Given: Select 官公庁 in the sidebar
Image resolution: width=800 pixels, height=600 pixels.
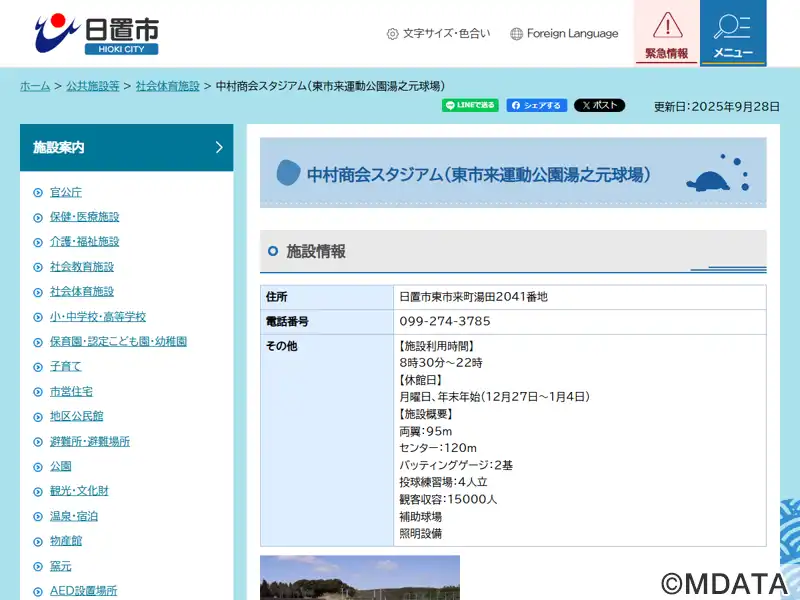Looking at the screenshot, I should pyautogui.click(x=66, y=192).
